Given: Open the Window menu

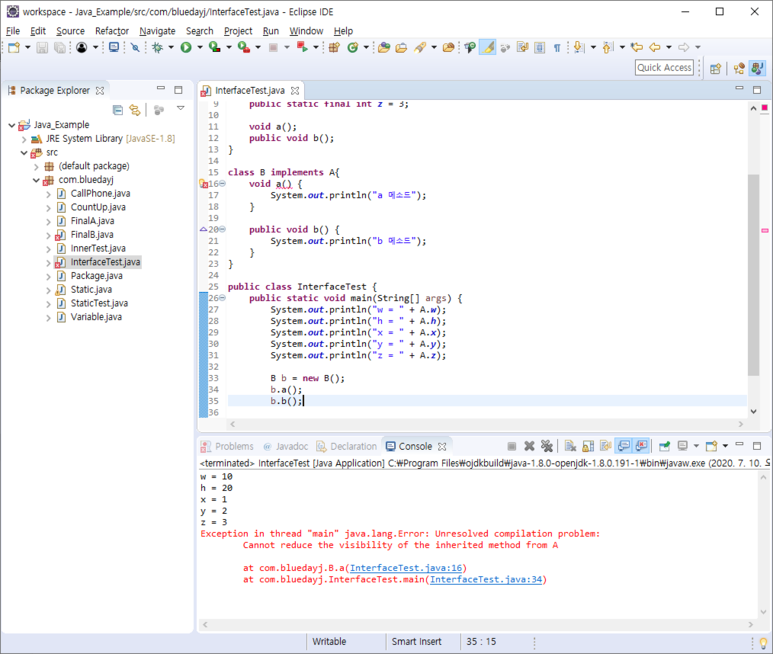Looking at the screenshot, I should (306, 31).
